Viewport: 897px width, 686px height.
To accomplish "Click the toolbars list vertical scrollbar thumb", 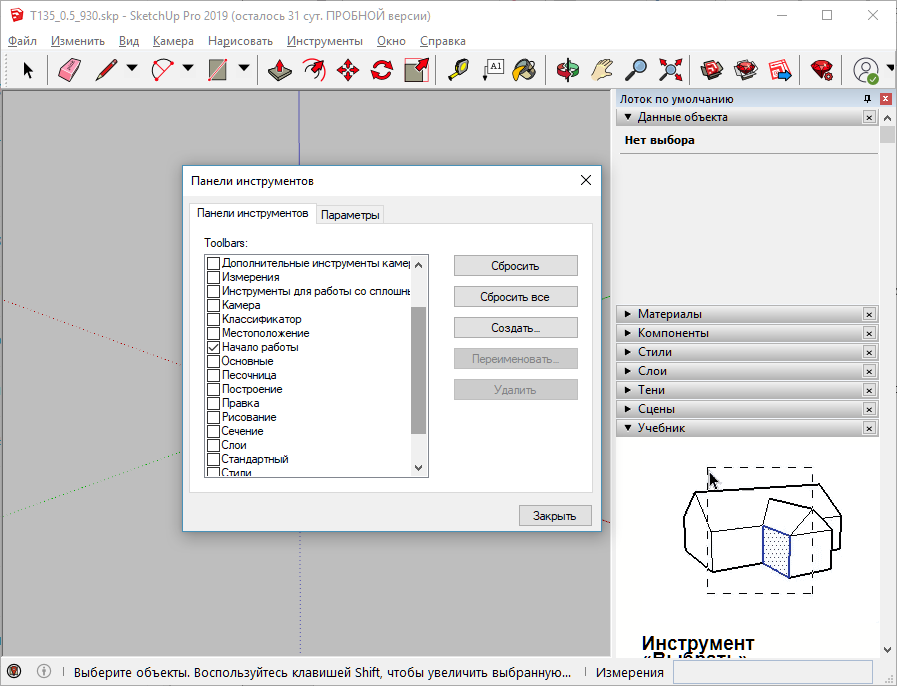I will click(418, 370).
